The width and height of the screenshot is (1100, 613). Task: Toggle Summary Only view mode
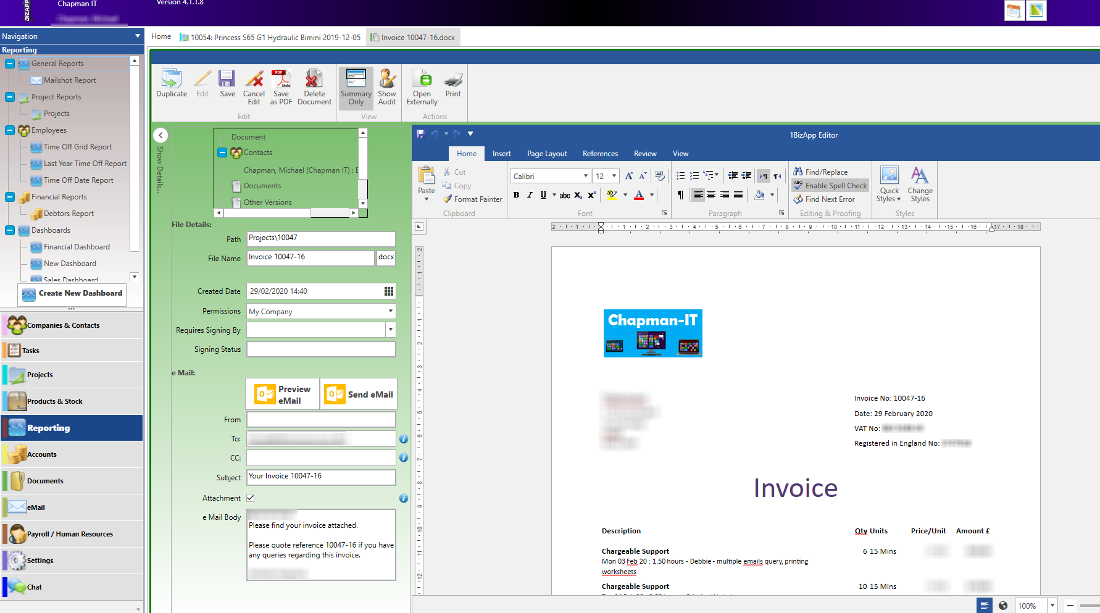click(x=356, y=85)
